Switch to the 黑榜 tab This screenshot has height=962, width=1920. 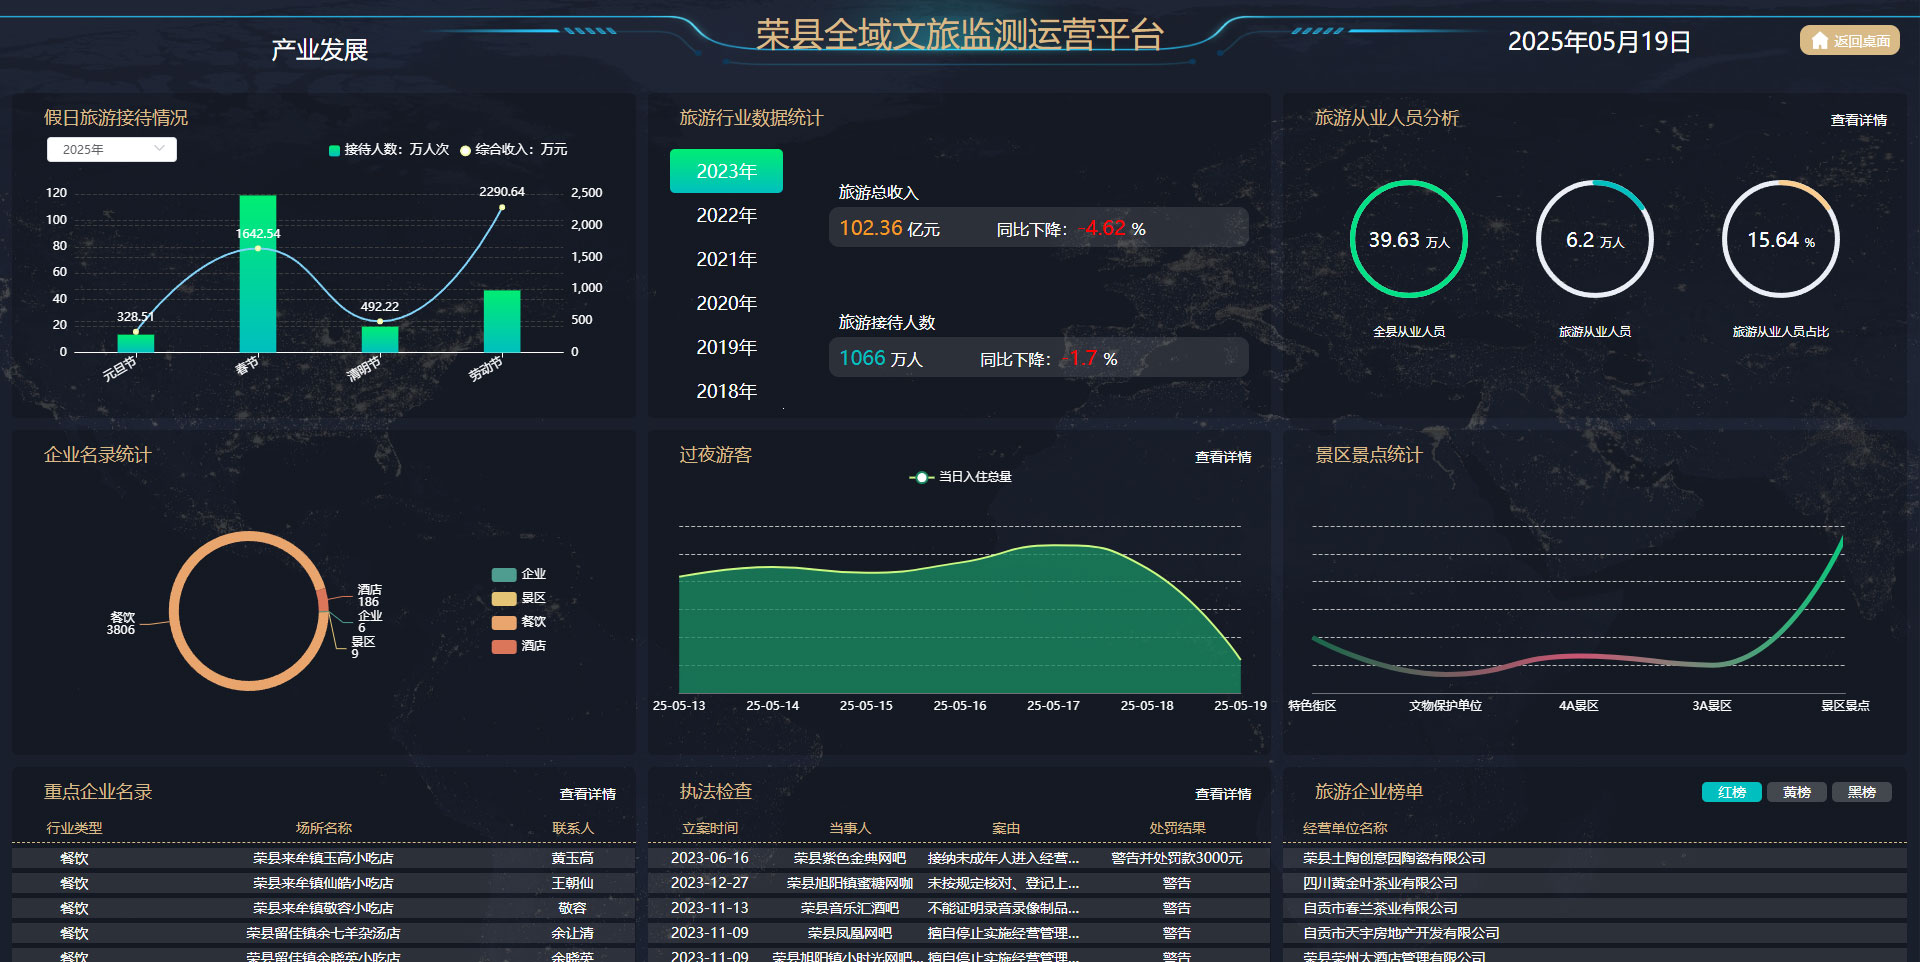[1861, 791]
